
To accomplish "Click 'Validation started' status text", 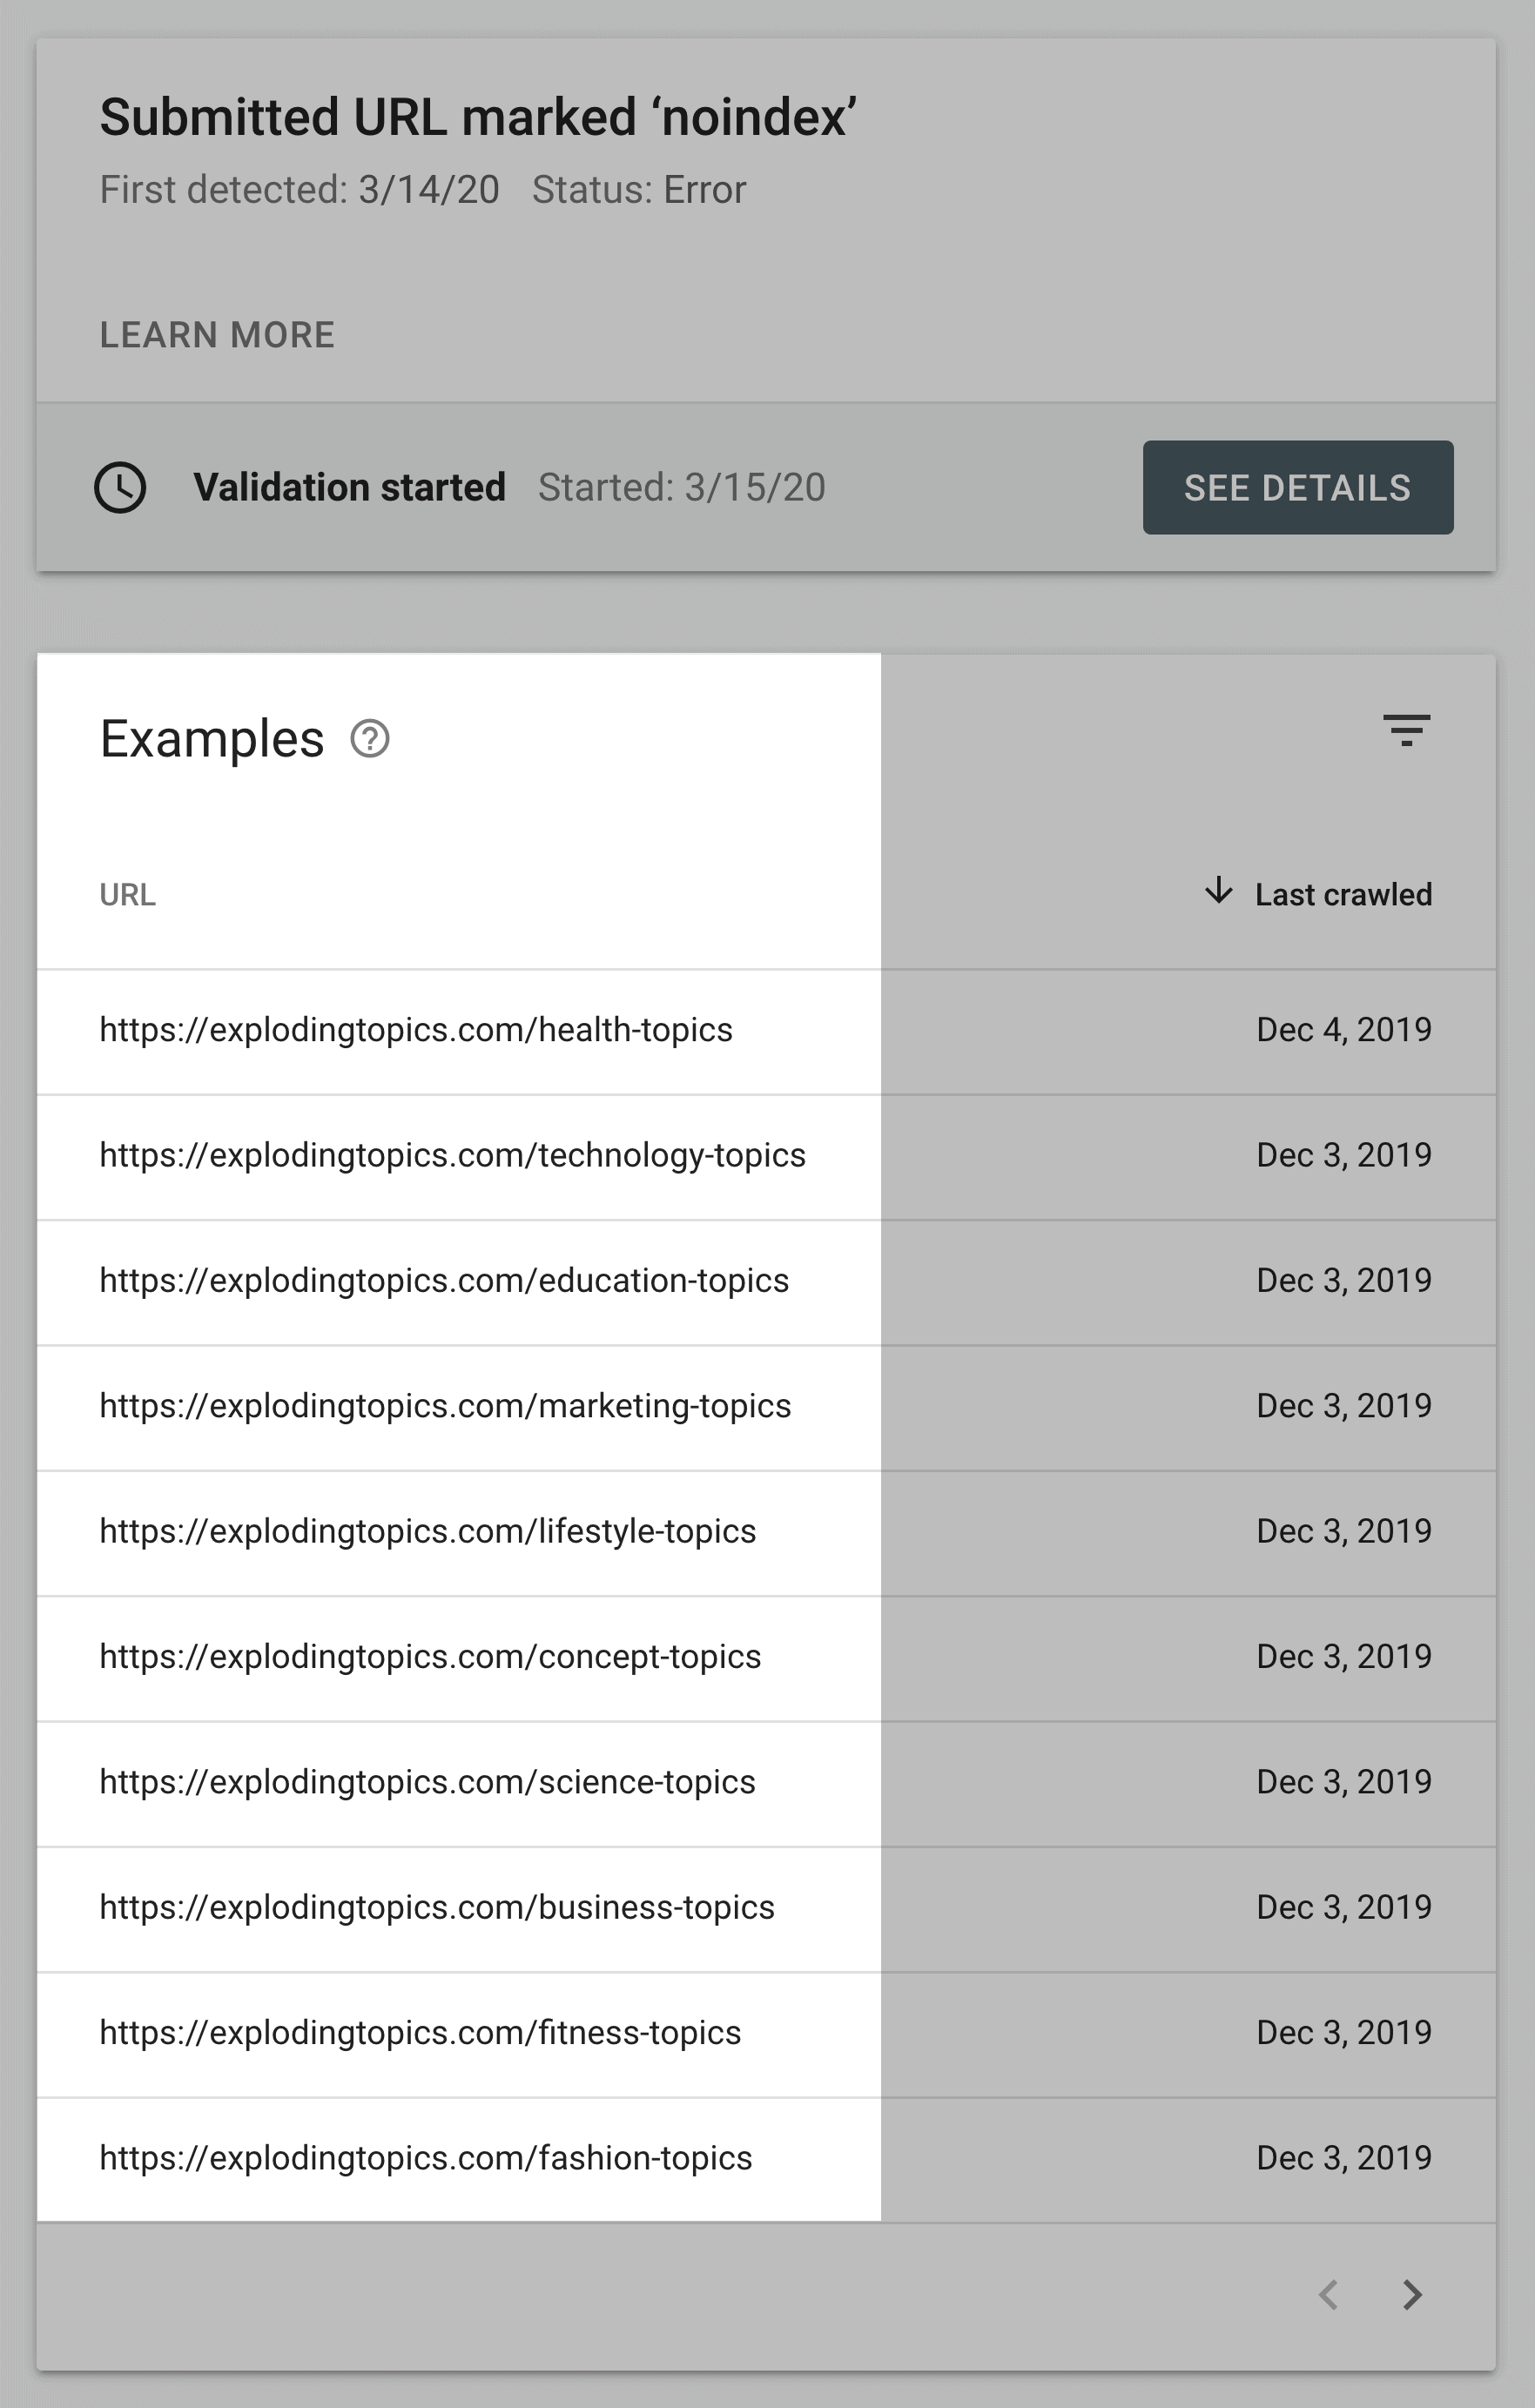I will [x=349, y=487].
